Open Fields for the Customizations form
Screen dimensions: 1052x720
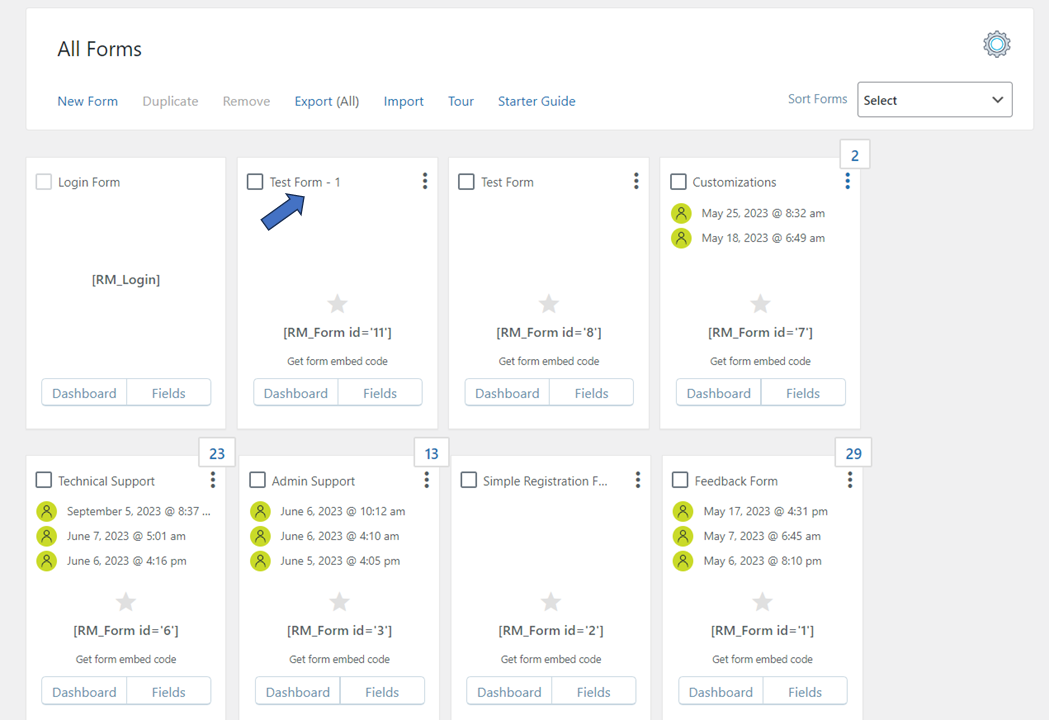pyautogui.click(x=803, y=393)
